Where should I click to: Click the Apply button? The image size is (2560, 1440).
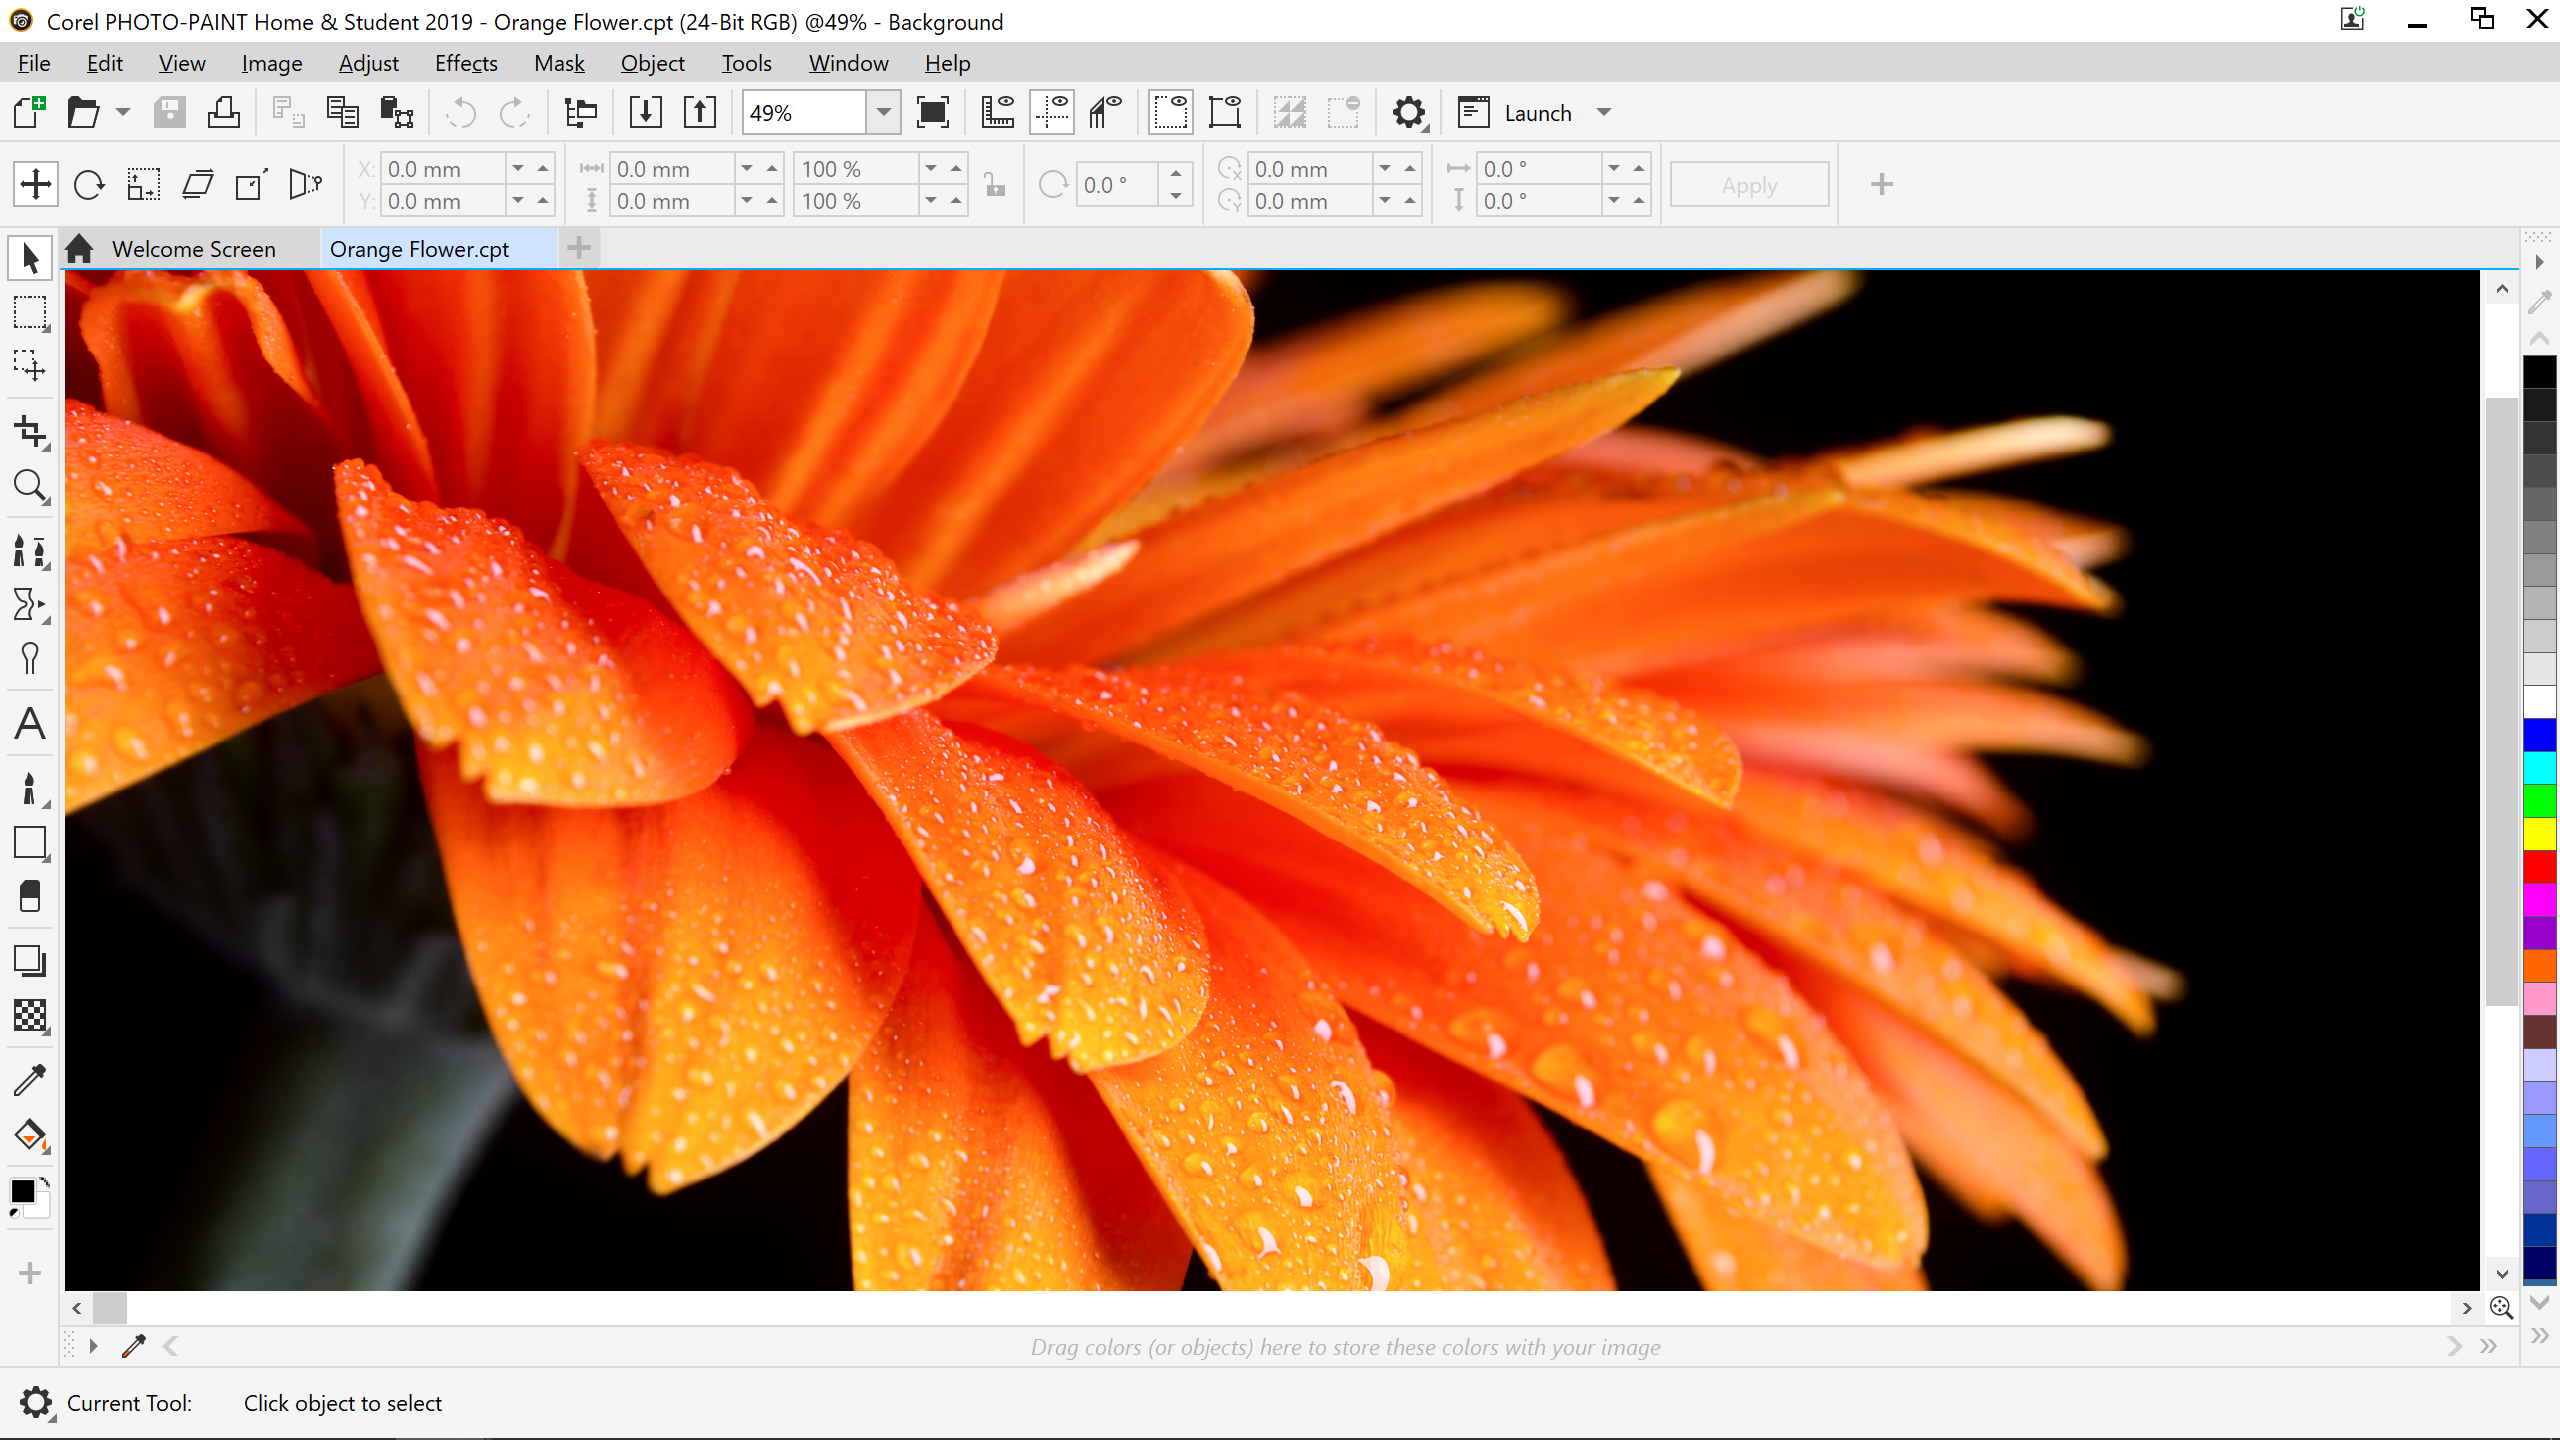[x=1749, y=184]
